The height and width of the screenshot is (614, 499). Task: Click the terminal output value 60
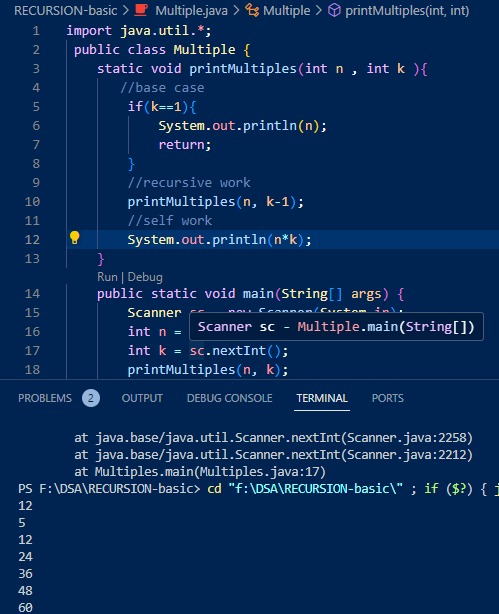pos(25,607)
